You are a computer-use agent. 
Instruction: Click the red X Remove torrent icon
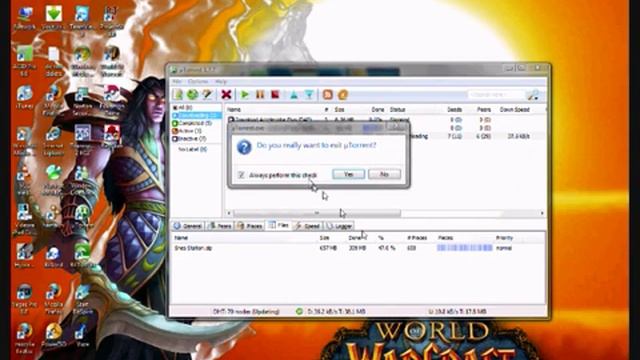coord(226,95)
